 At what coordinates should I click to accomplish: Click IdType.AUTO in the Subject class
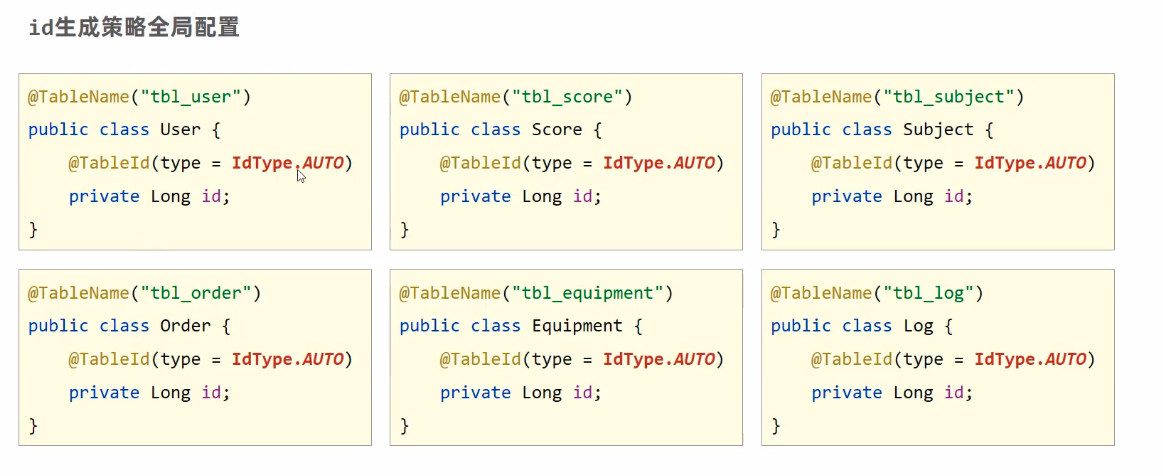point(1031,163)
